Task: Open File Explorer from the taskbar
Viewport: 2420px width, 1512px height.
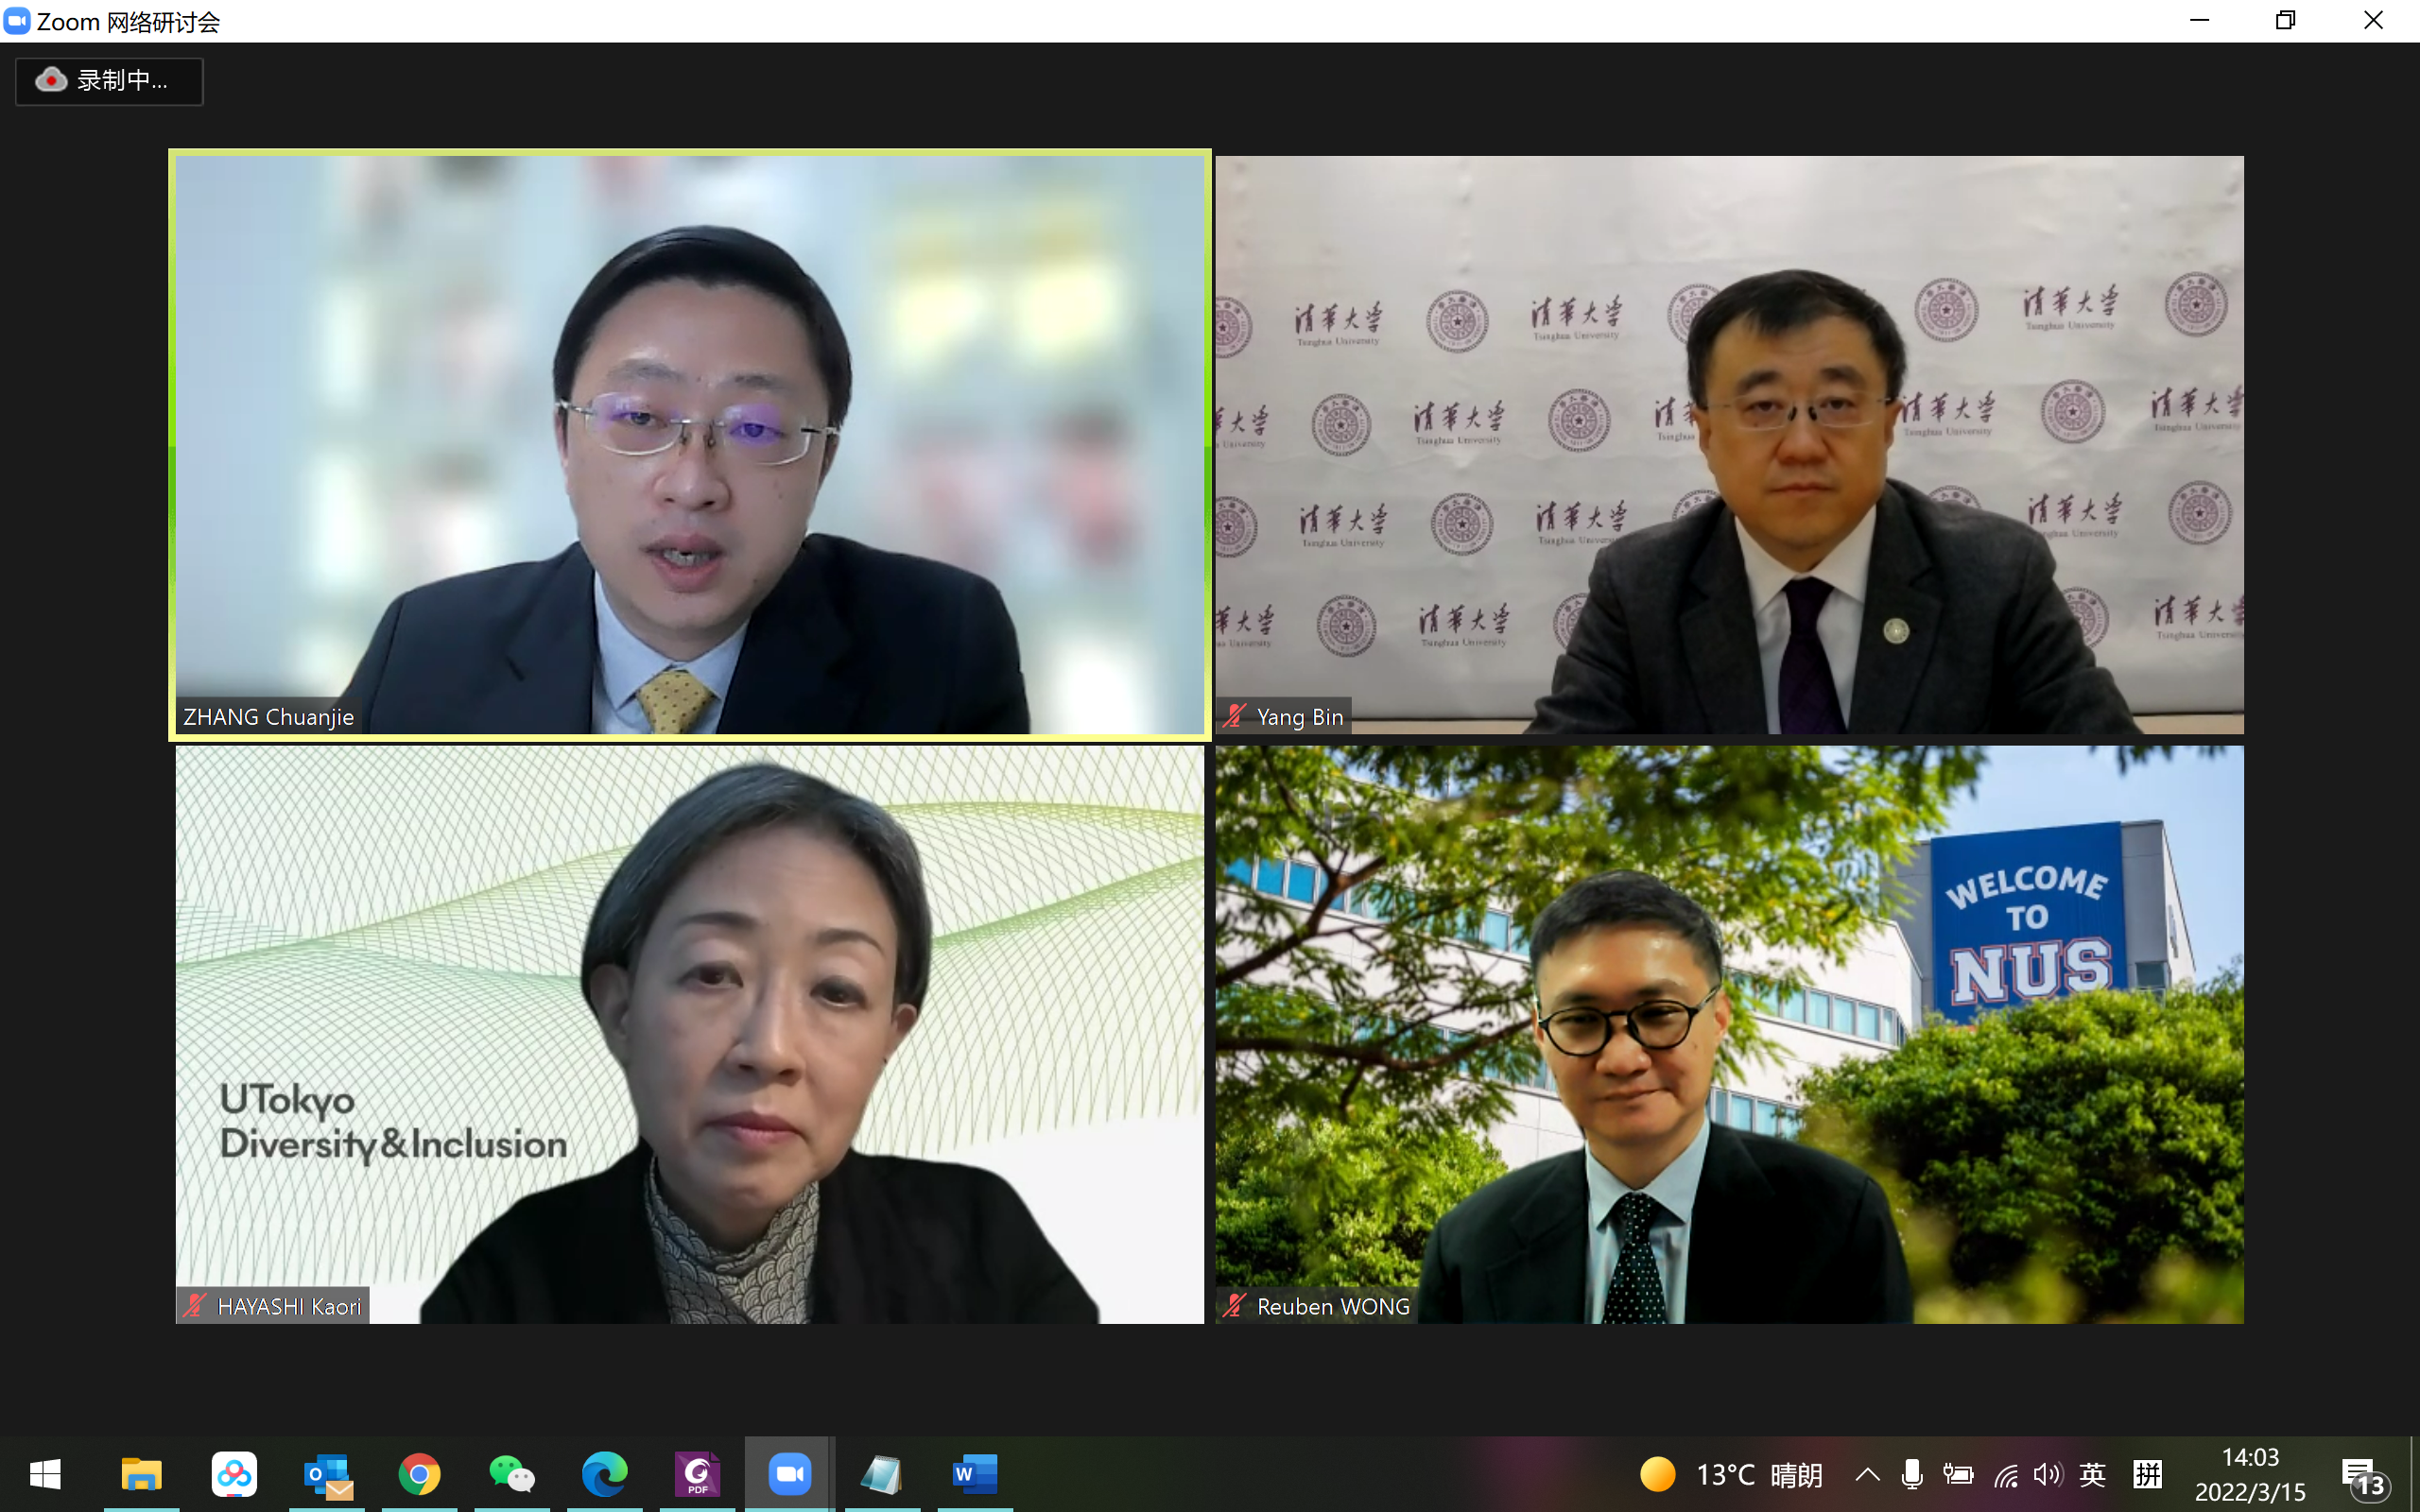Action: (x=142, y=1474)
